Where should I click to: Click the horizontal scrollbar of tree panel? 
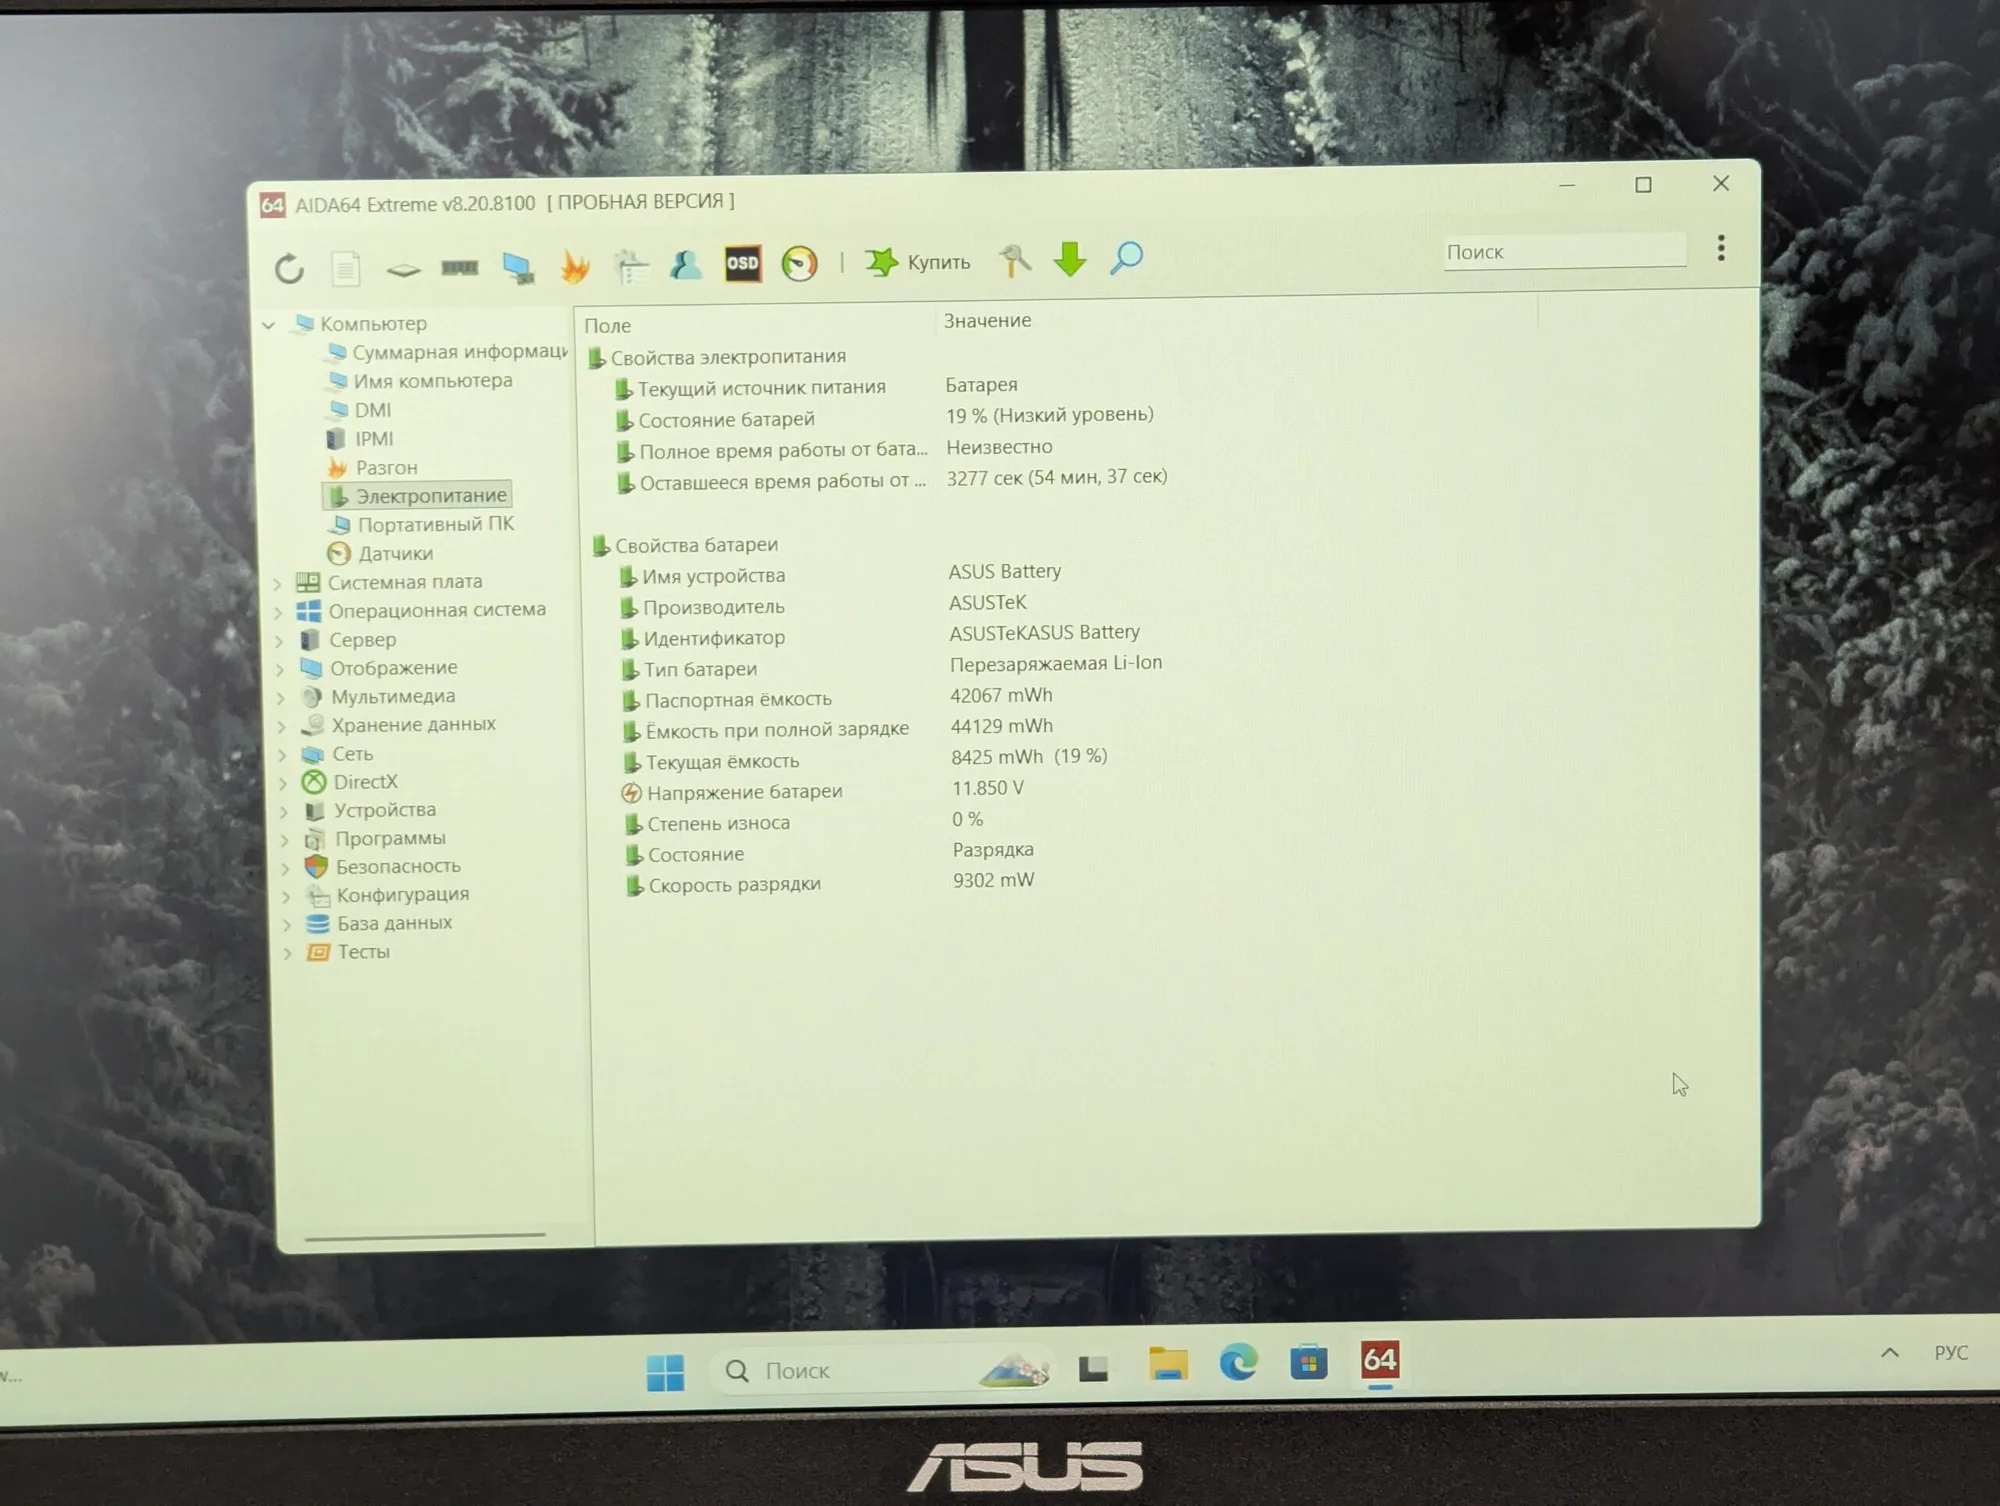tap(425, 1237)
